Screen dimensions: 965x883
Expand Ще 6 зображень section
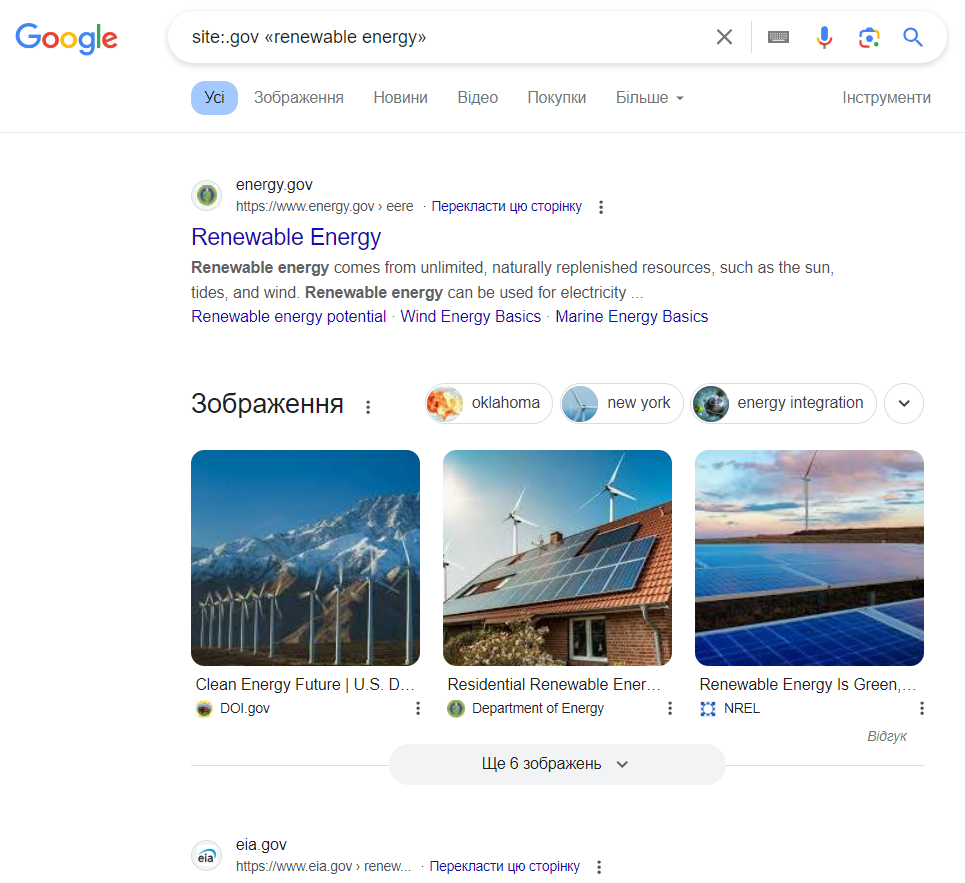click(x=557, y=764)
